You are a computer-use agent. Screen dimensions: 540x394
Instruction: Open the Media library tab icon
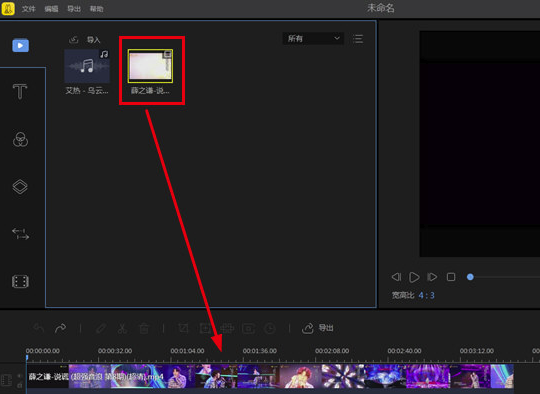tap(21, 45)
